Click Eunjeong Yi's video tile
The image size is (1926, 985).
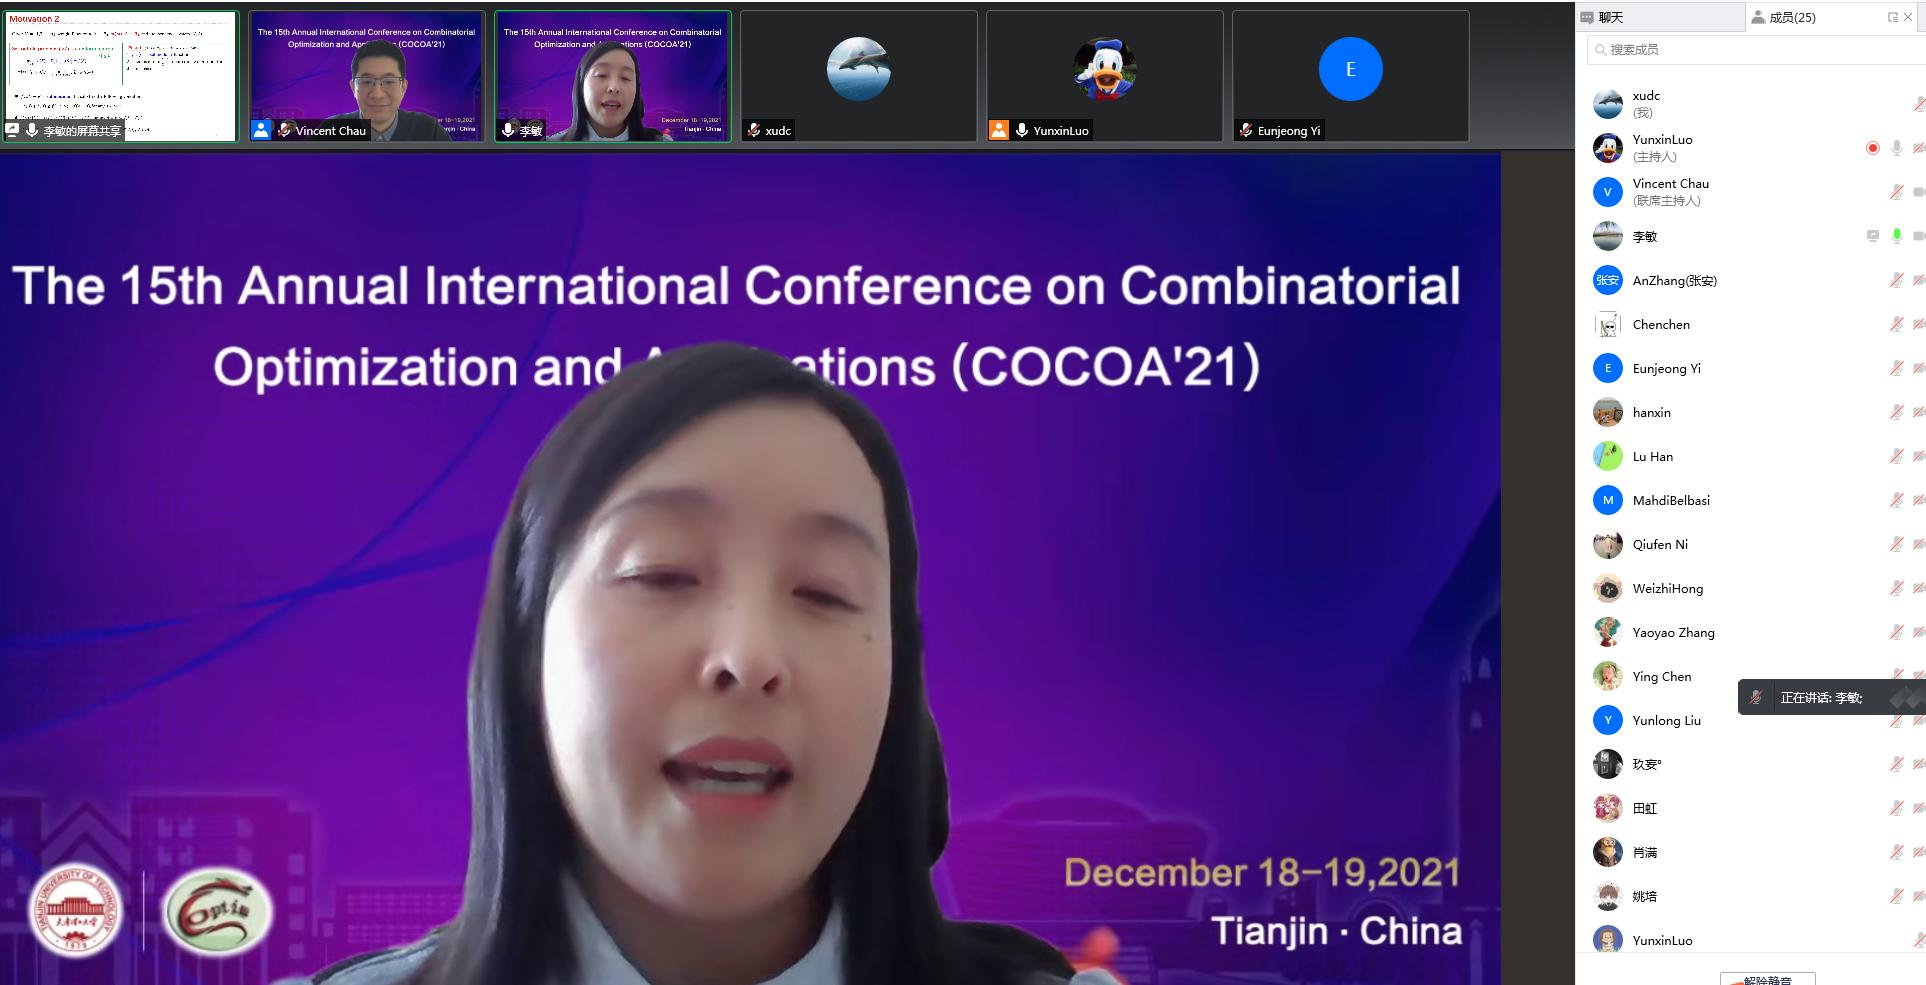[1350, 76]
